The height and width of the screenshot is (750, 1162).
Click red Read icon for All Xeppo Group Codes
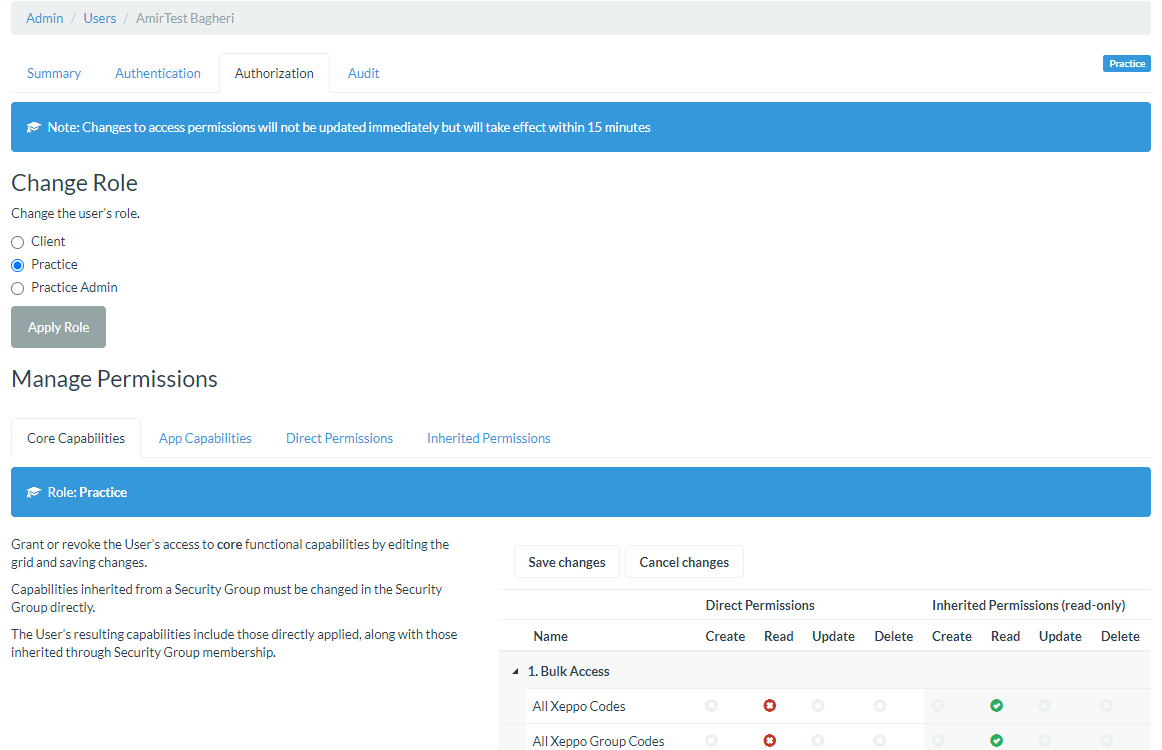[770, 741]
